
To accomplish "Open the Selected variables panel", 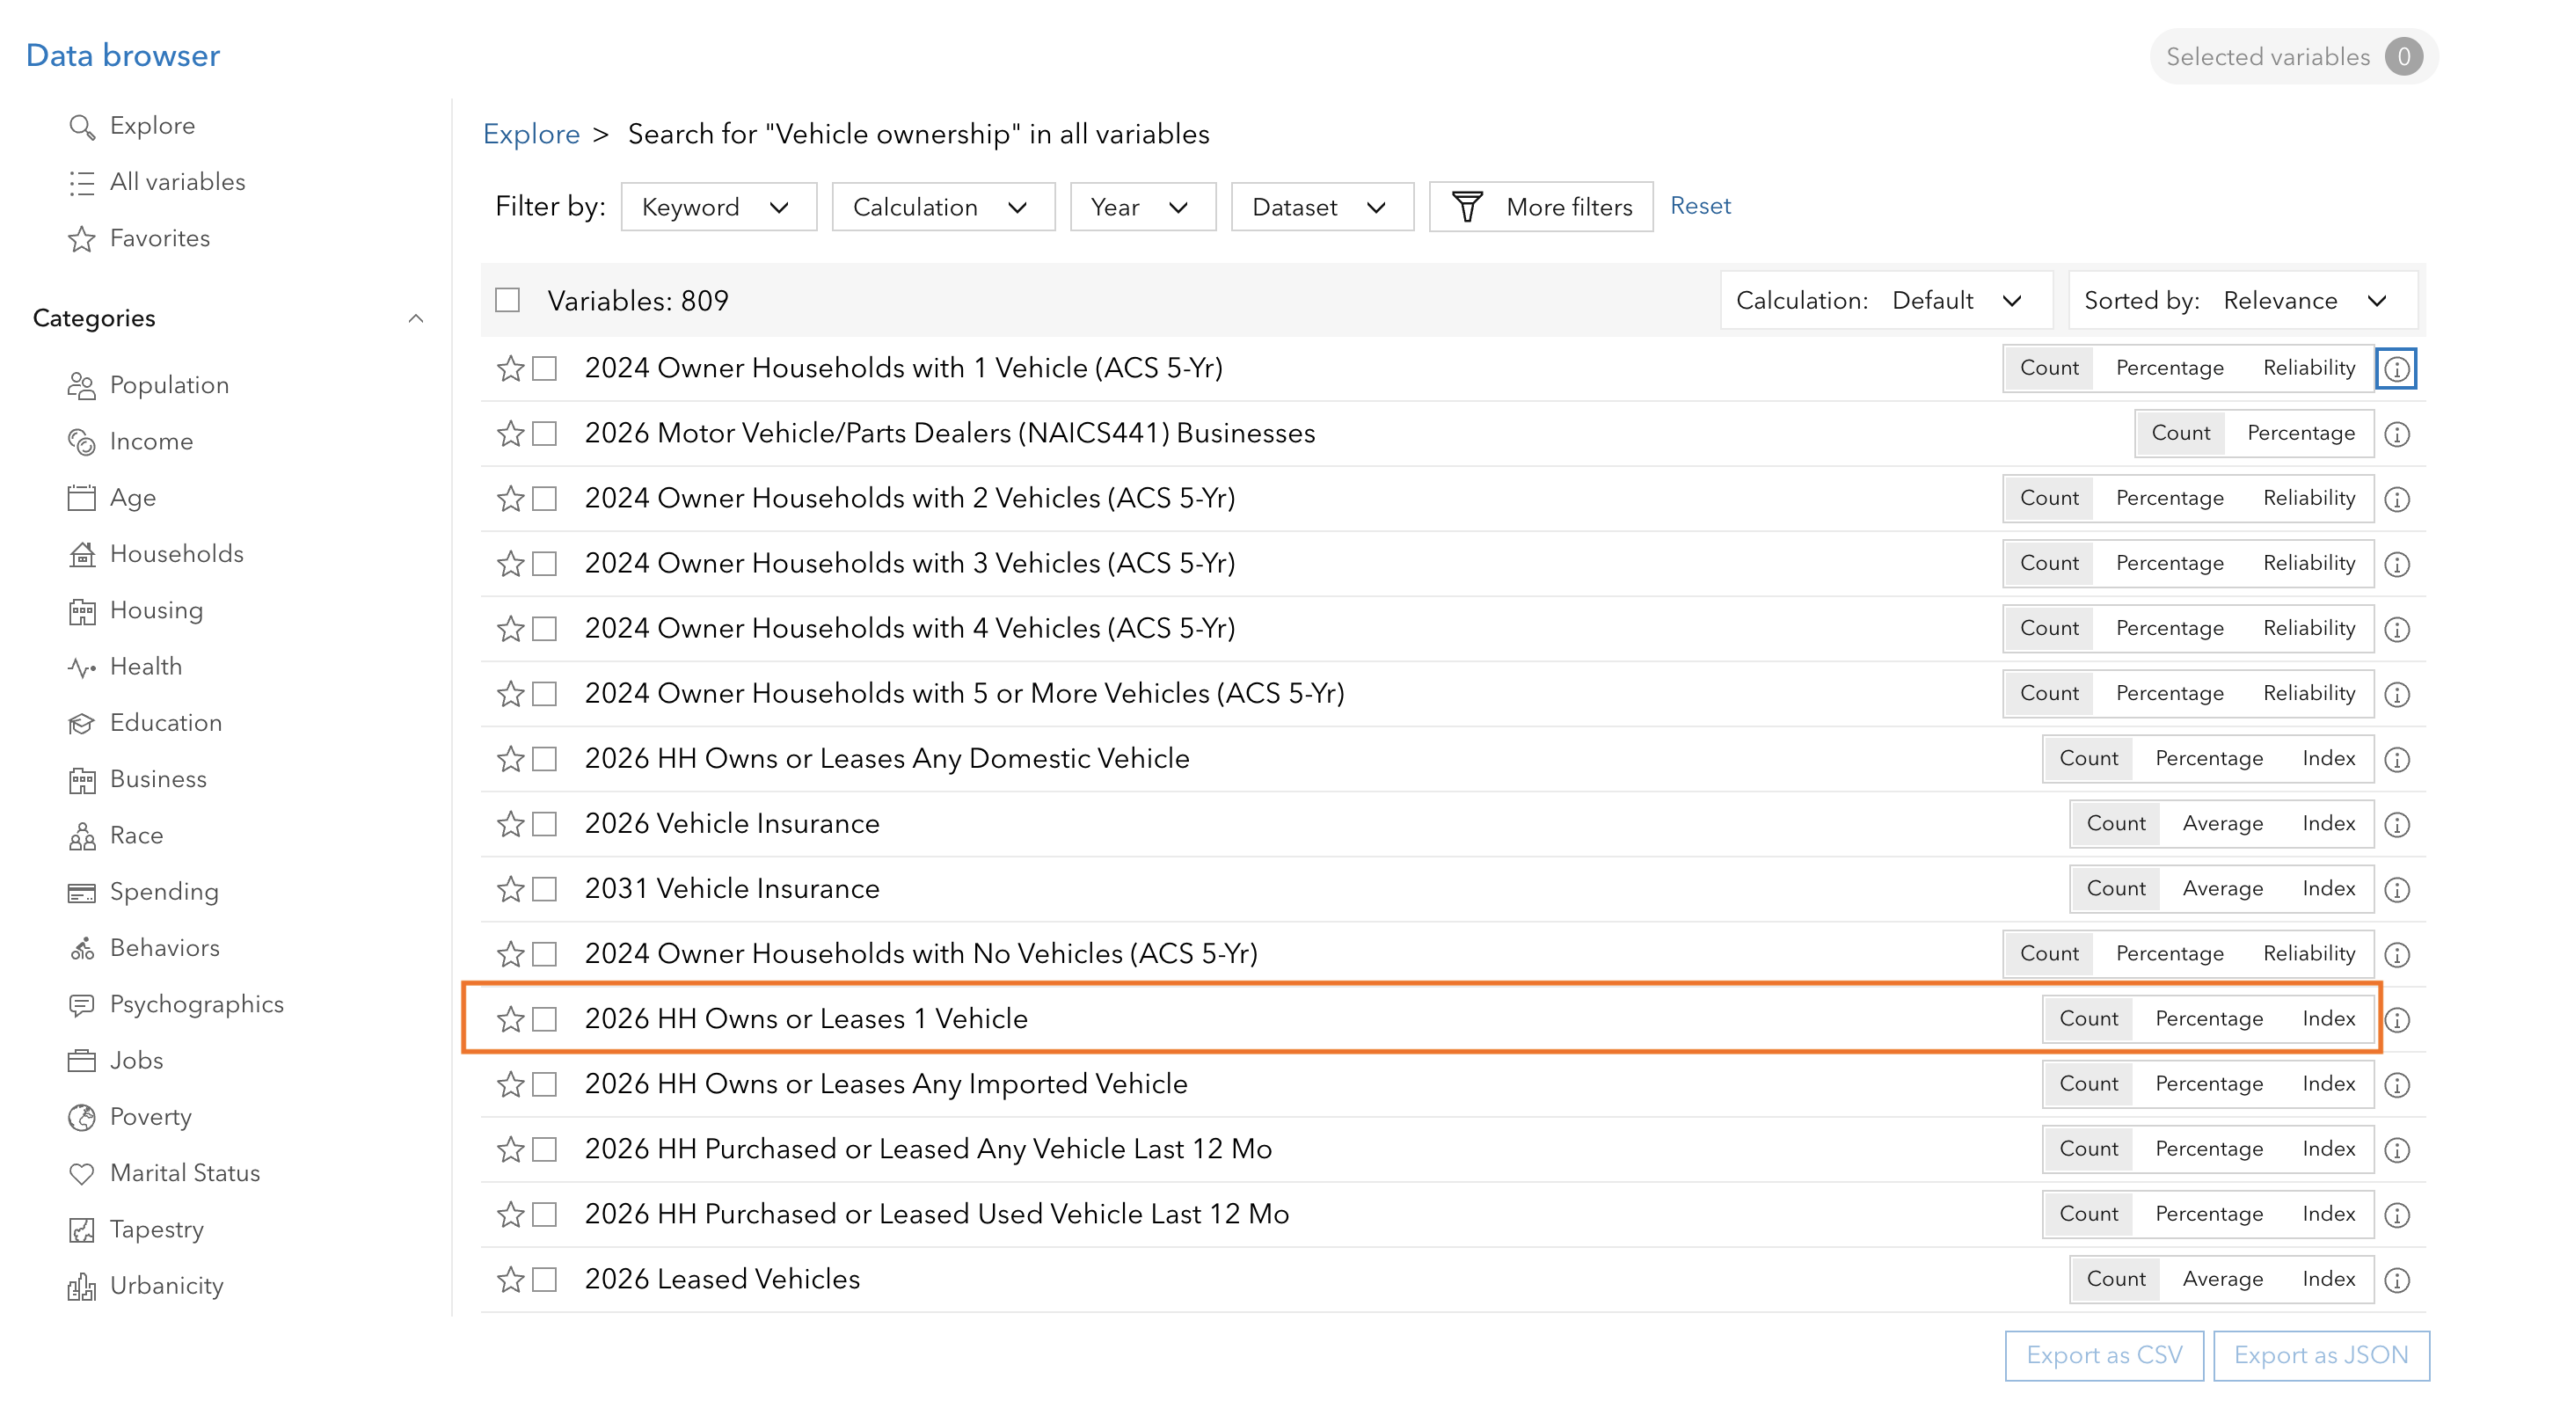I will pos(2292,56).
